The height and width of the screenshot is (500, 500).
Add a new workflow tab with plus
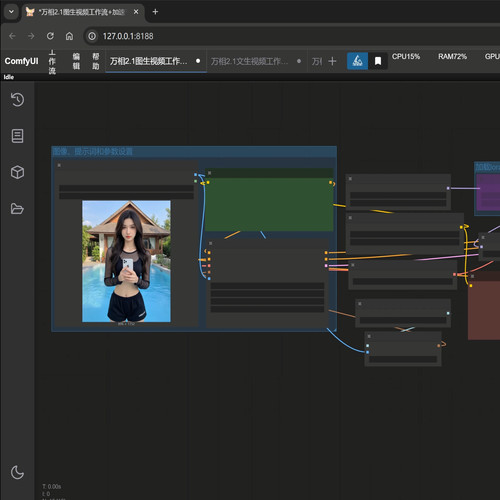point(332,61)
